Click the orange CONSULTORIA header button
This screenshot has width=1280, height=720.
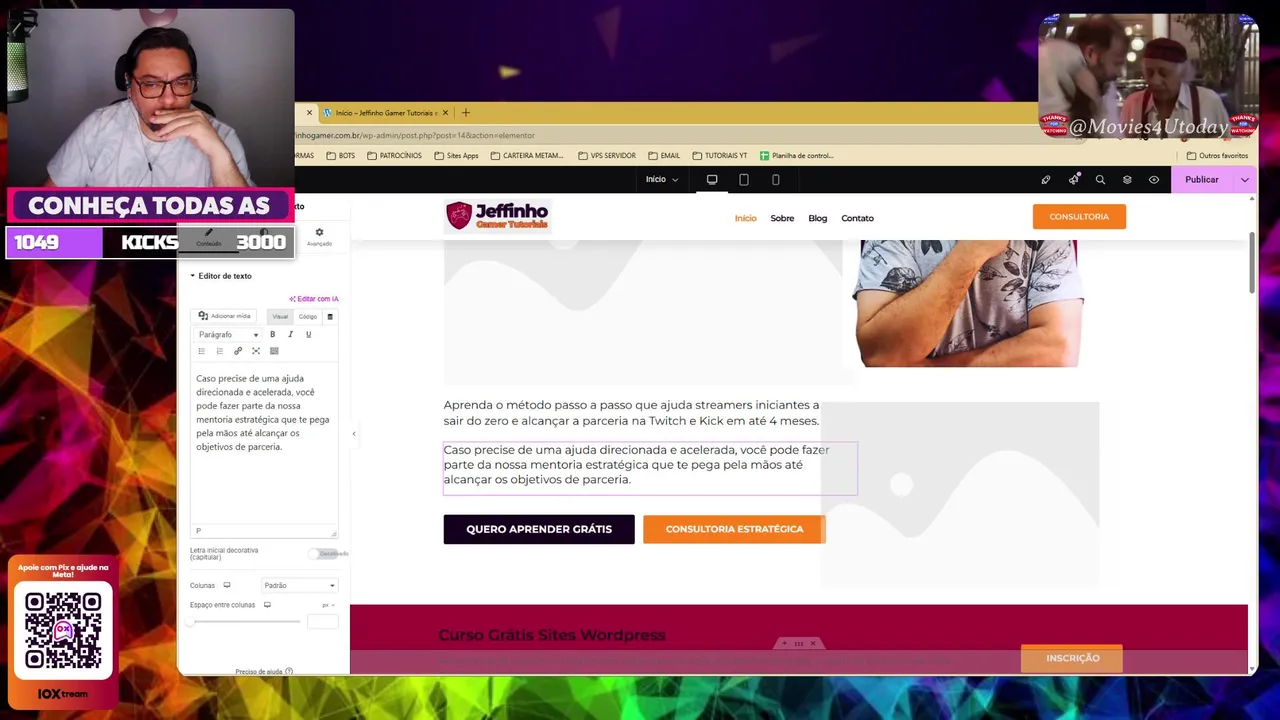click(x=1079, y=217)
